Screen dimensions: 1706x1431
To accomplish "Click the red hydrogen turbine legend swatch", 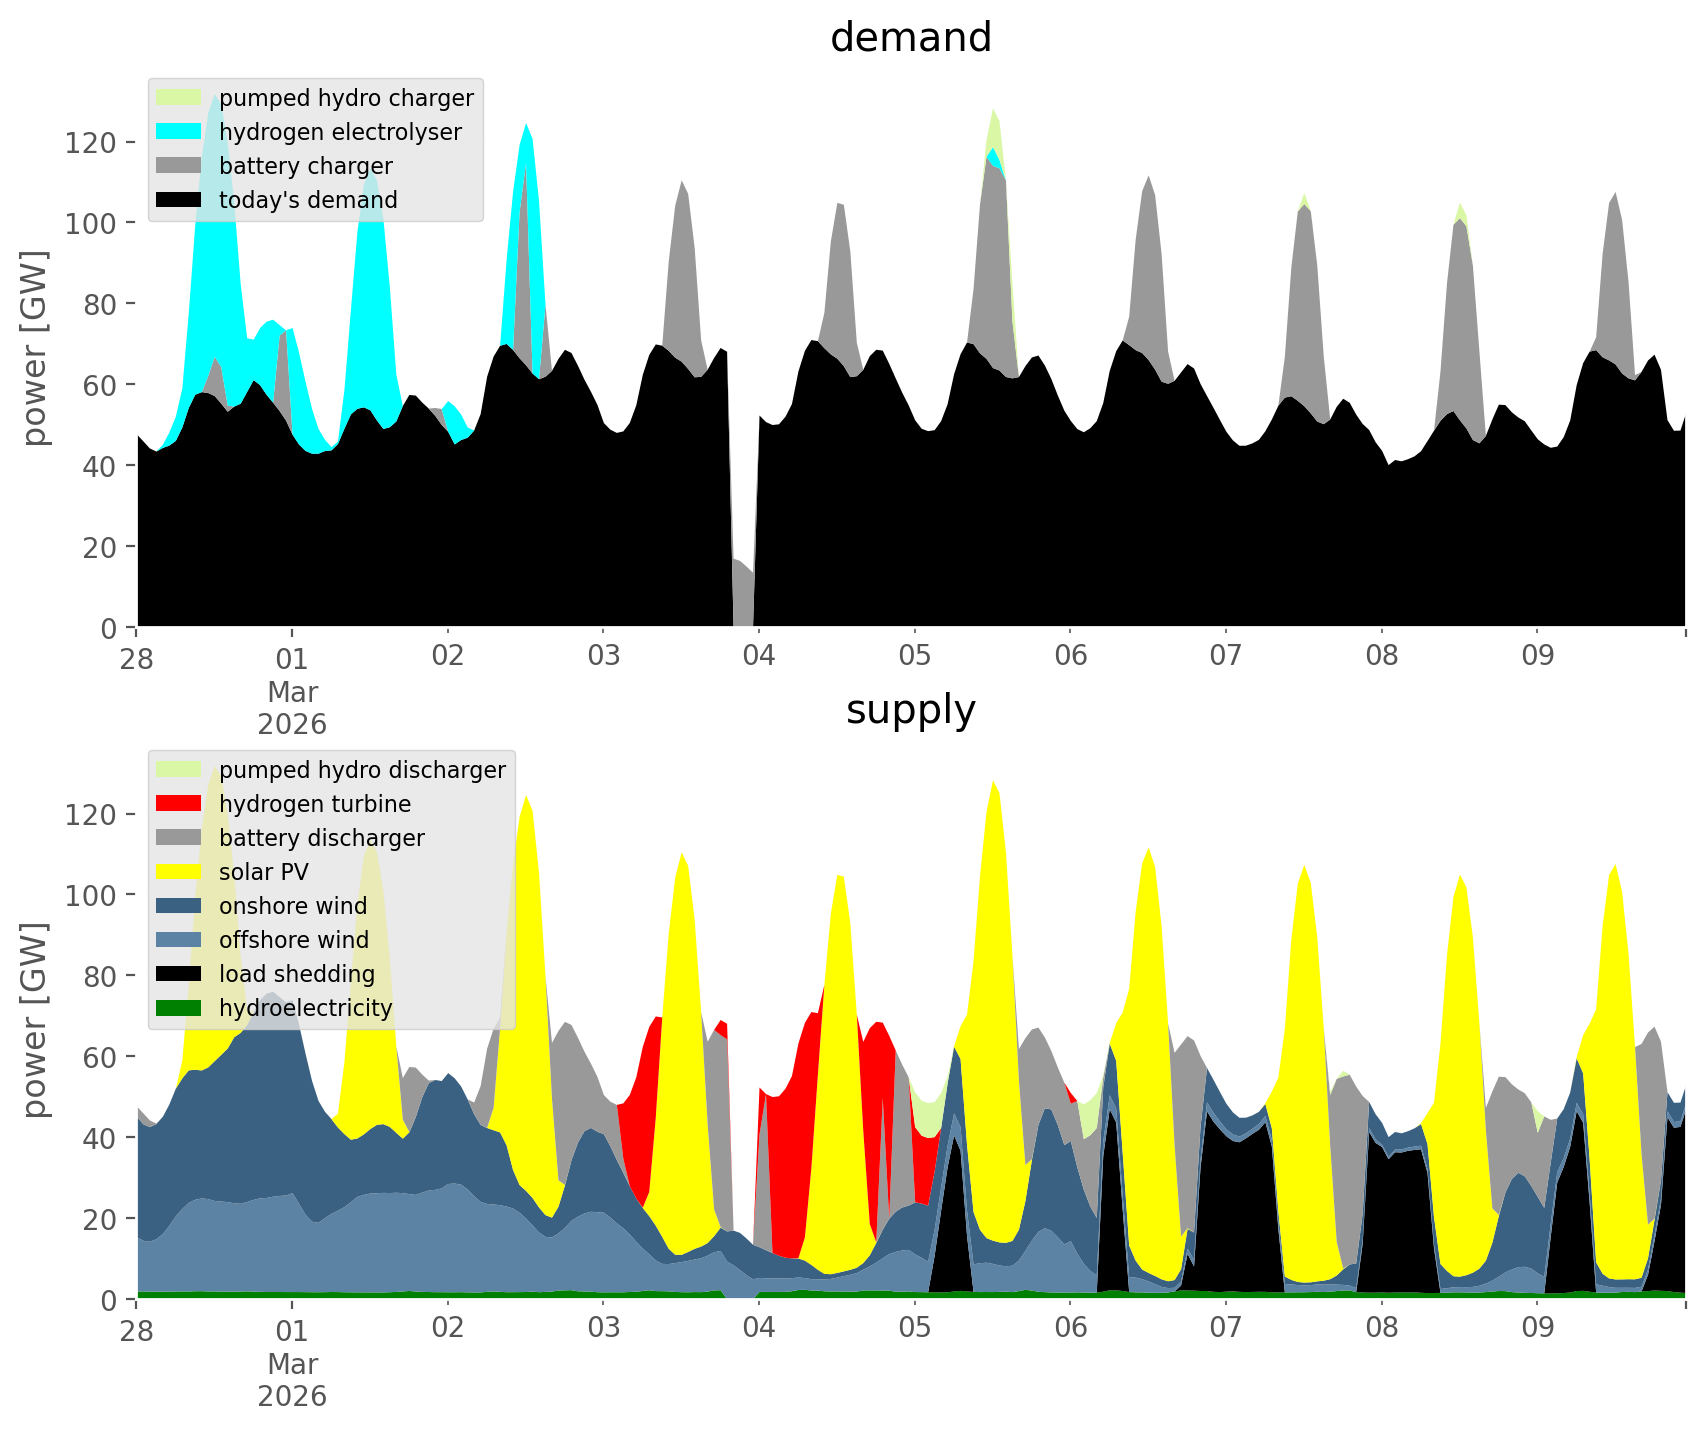I will coord(179,804).
